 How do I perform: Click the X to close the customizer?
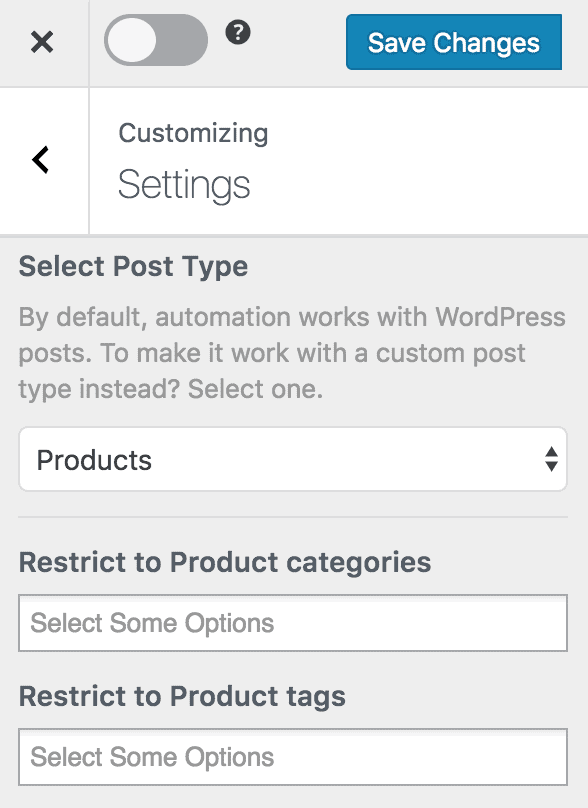(x=43, y=42)
